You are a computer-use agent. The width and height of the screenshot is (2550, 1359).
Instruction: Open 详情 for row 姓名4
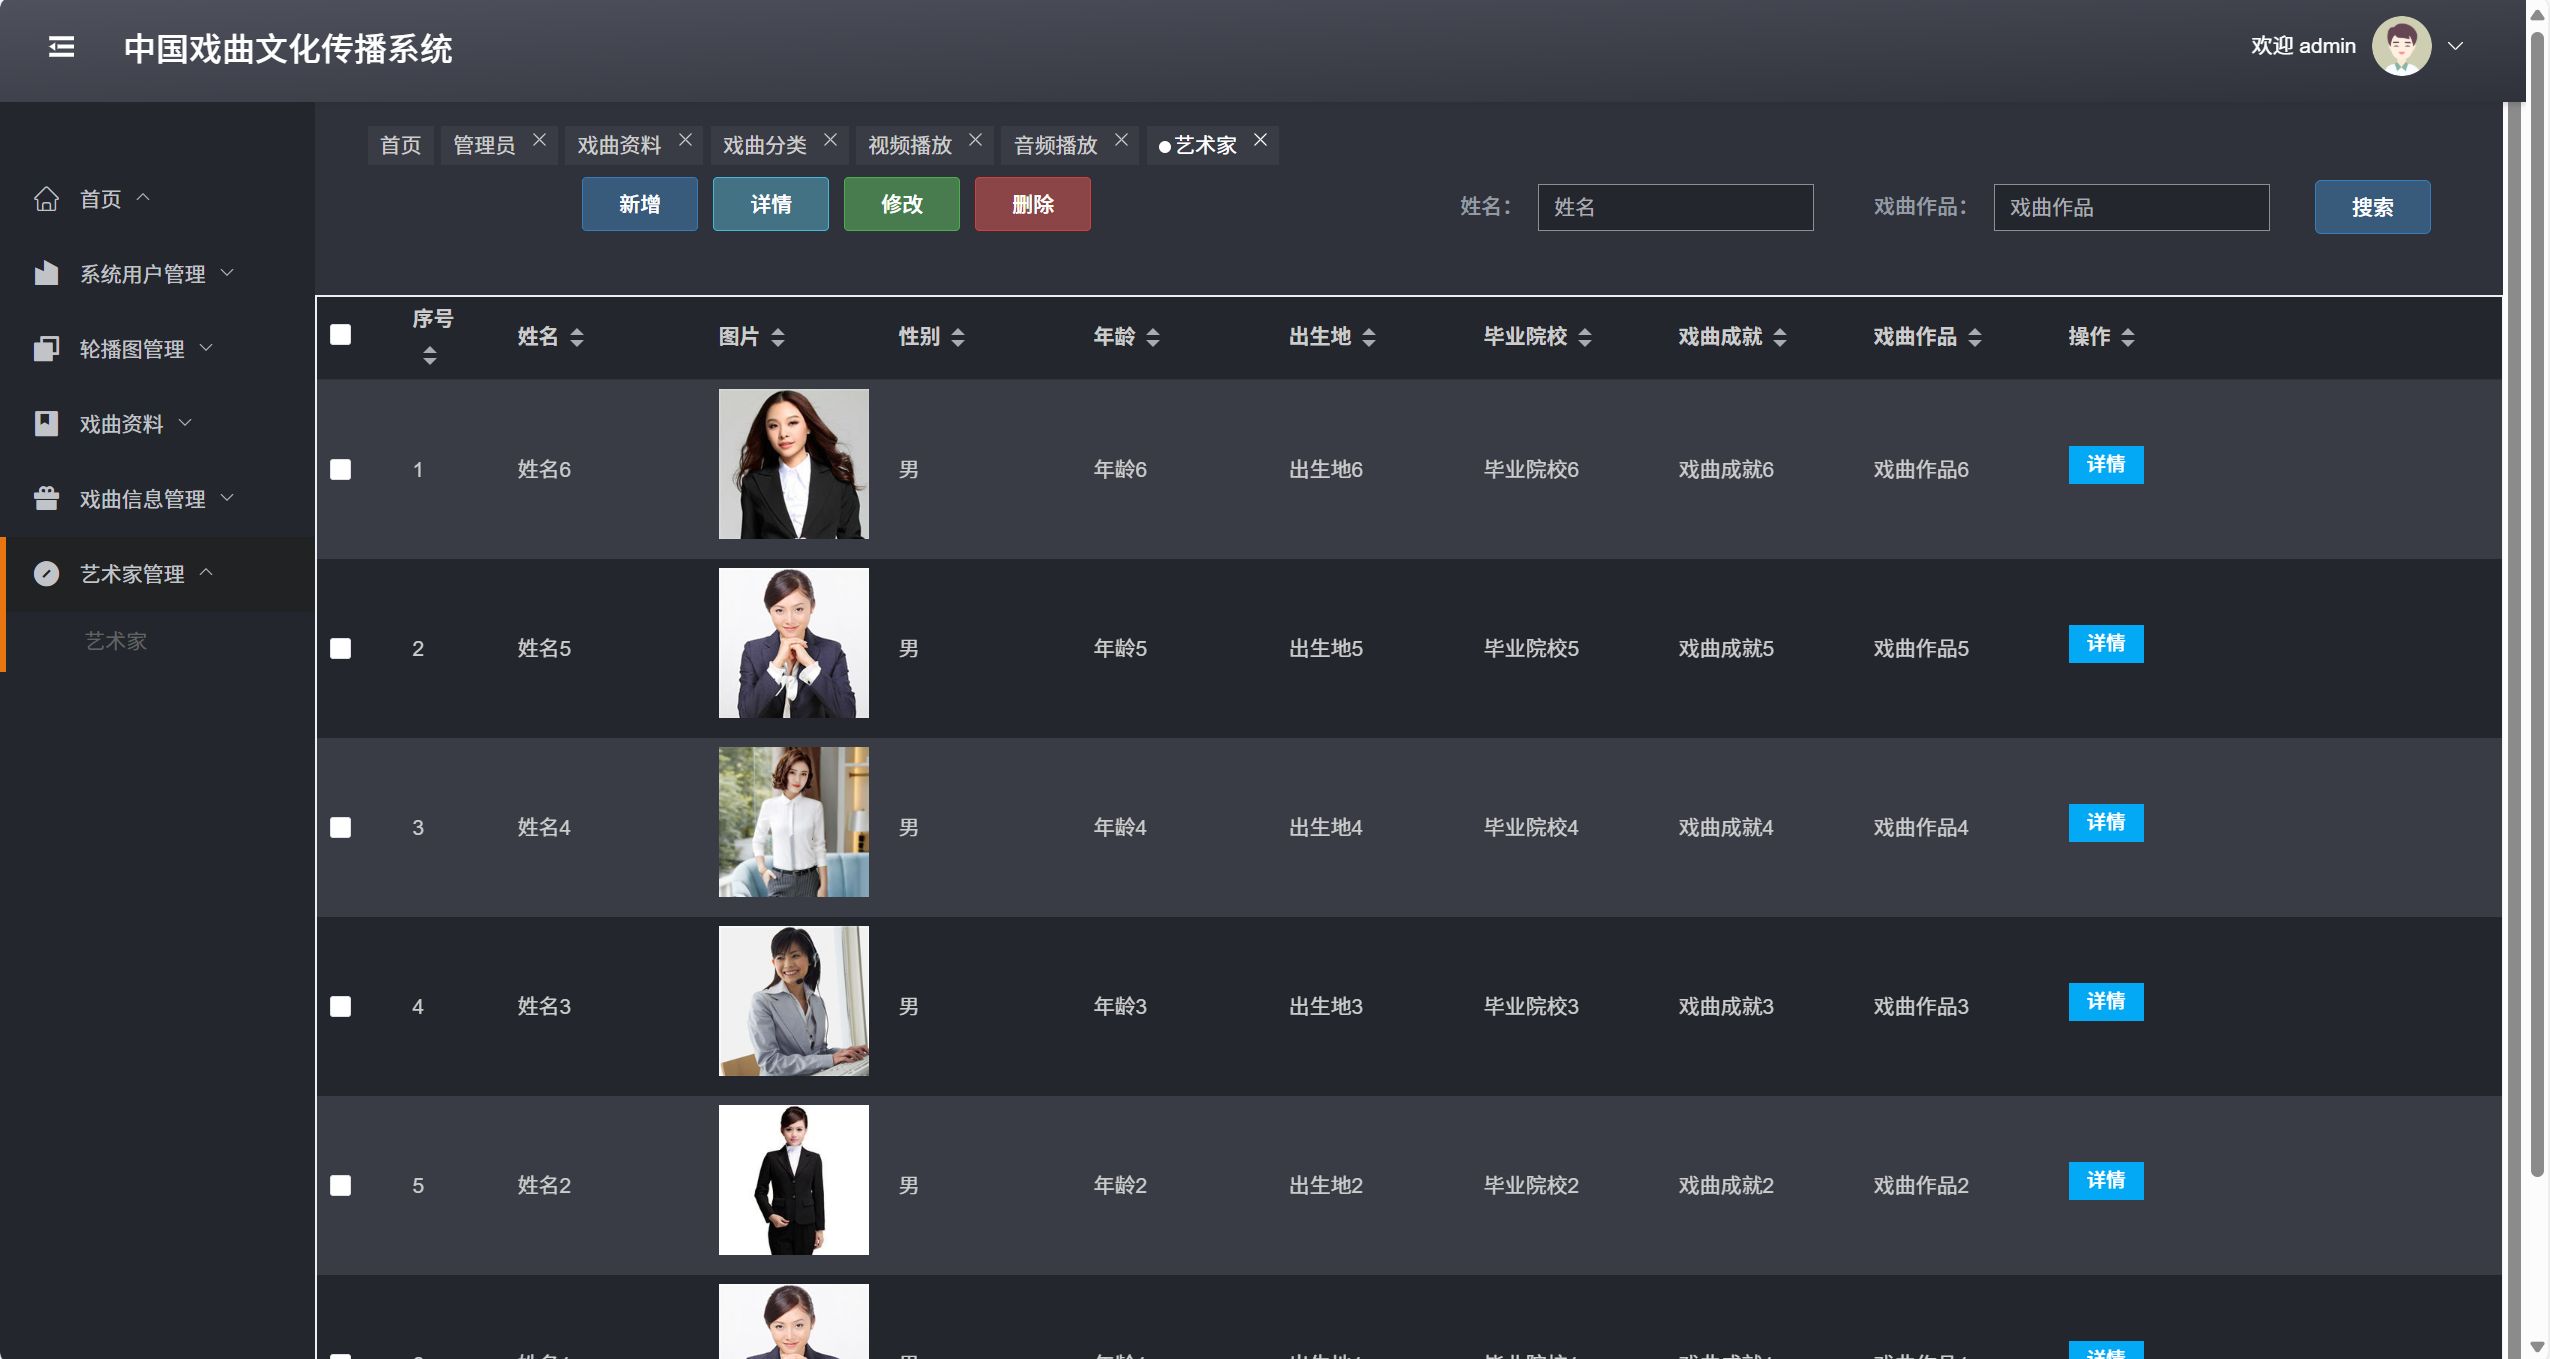2106,823
